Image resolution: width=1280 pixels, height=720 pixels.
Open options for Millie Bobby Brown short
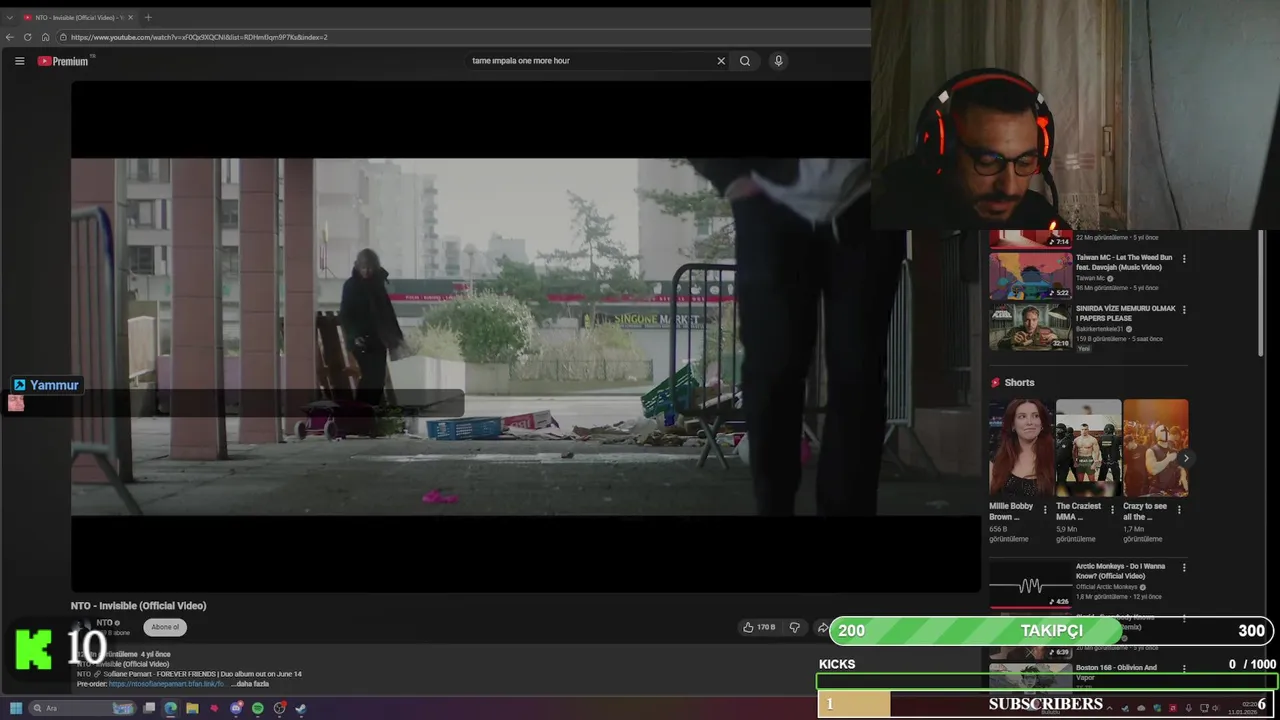tap(1045, 509)
